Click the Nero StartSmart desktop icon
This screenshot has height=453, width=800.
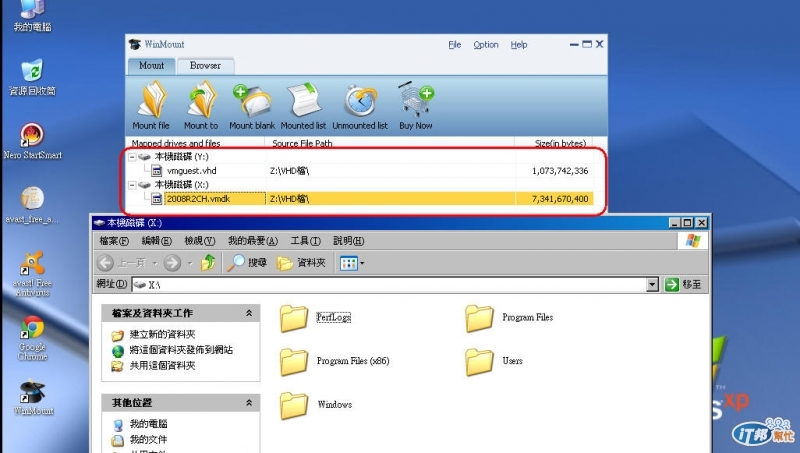click(32, 141)
